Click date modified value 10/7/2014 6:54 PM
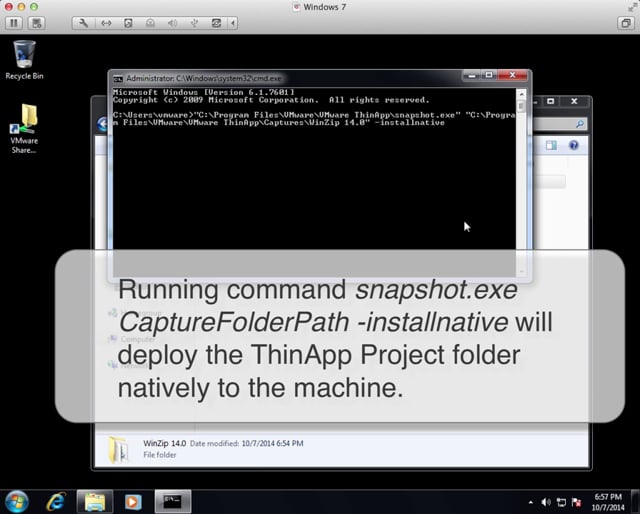Image resolution: width=640 pixels, height=514 pixels. pos(272,443)
